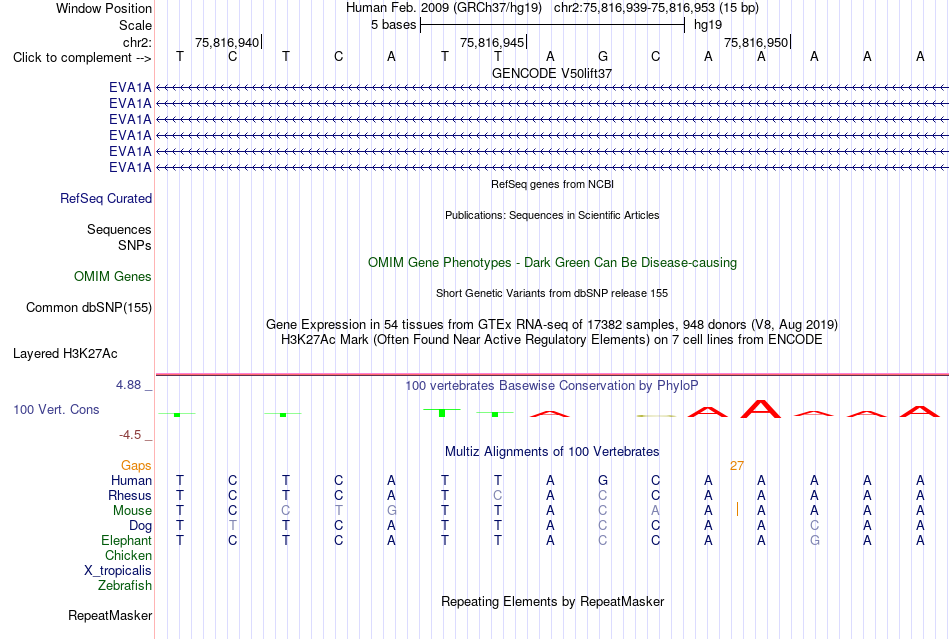Select the Zebrafish species label
Image resolution: width=950 pixels, height=639 pixels.
(125, 586)
